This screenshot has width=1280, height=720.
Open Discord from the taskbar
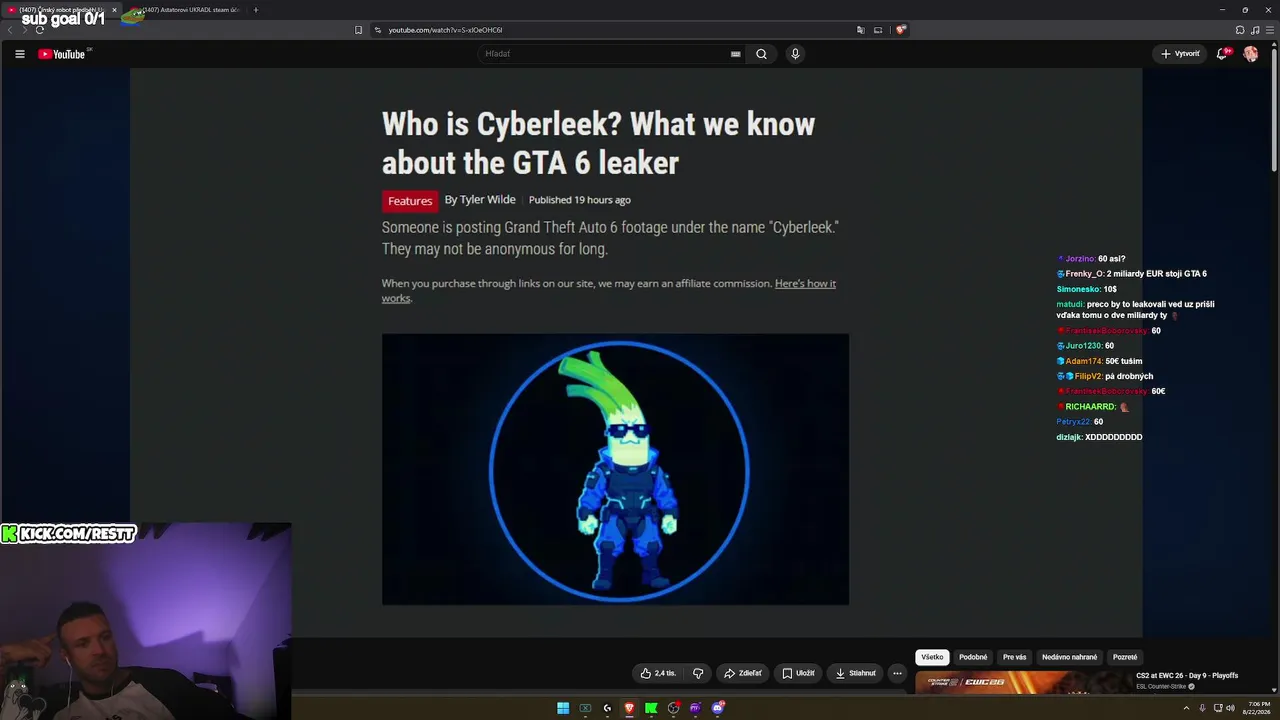pyautogui.click(x=717, y=708)
